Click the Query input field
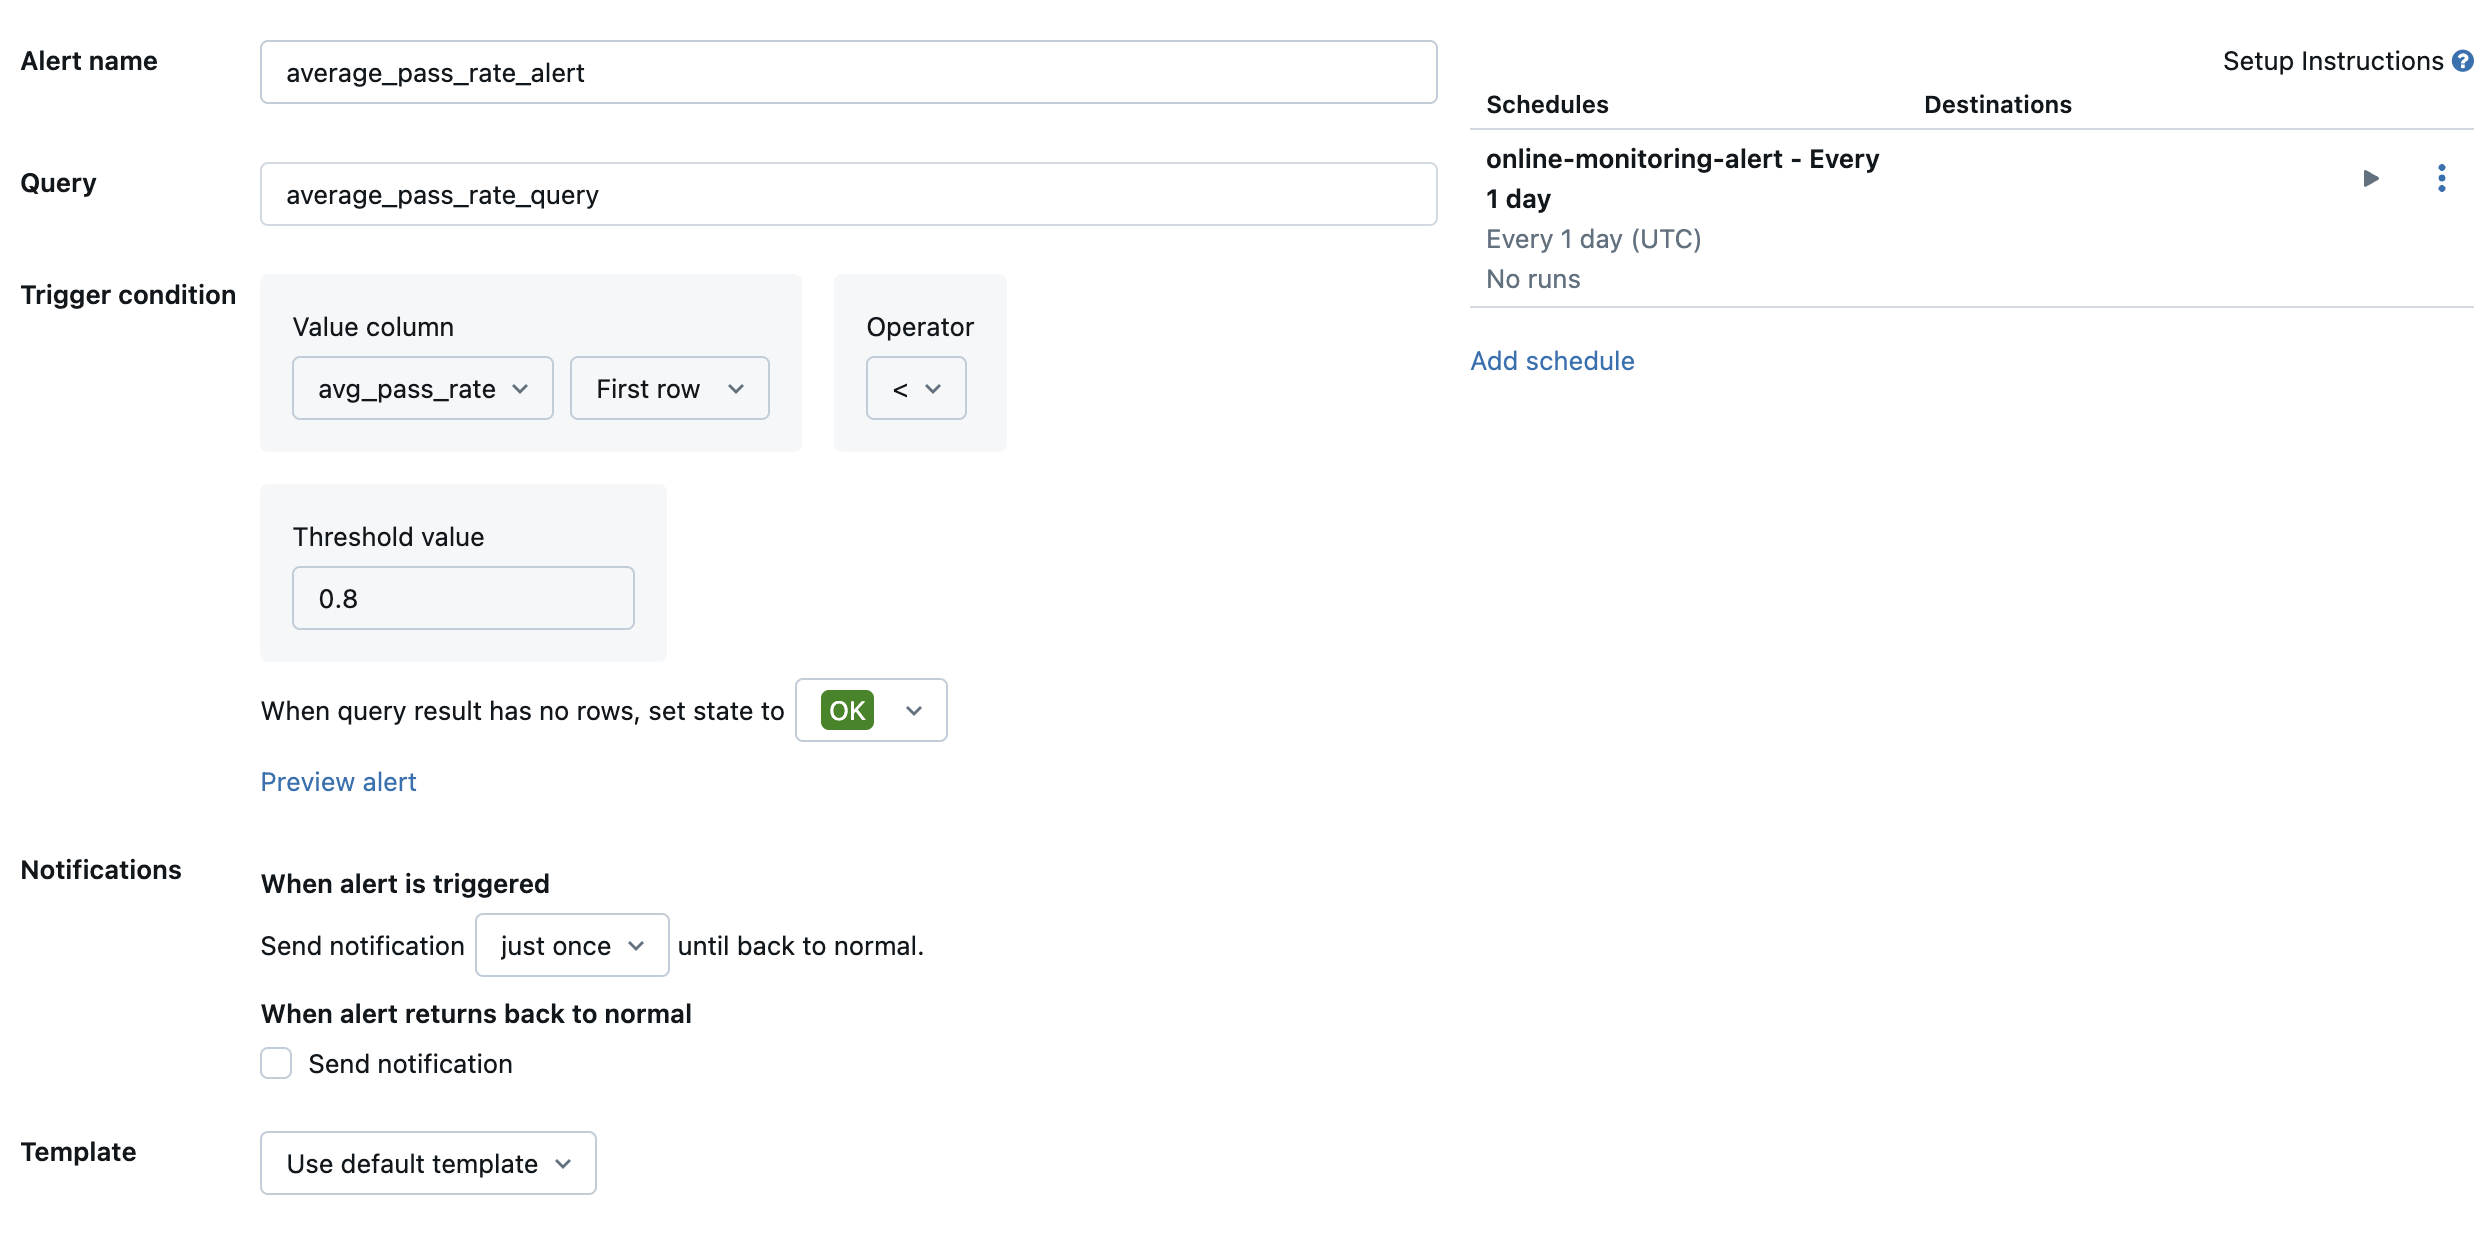This screenshot has height=1234, width=2492. [849, 194]
